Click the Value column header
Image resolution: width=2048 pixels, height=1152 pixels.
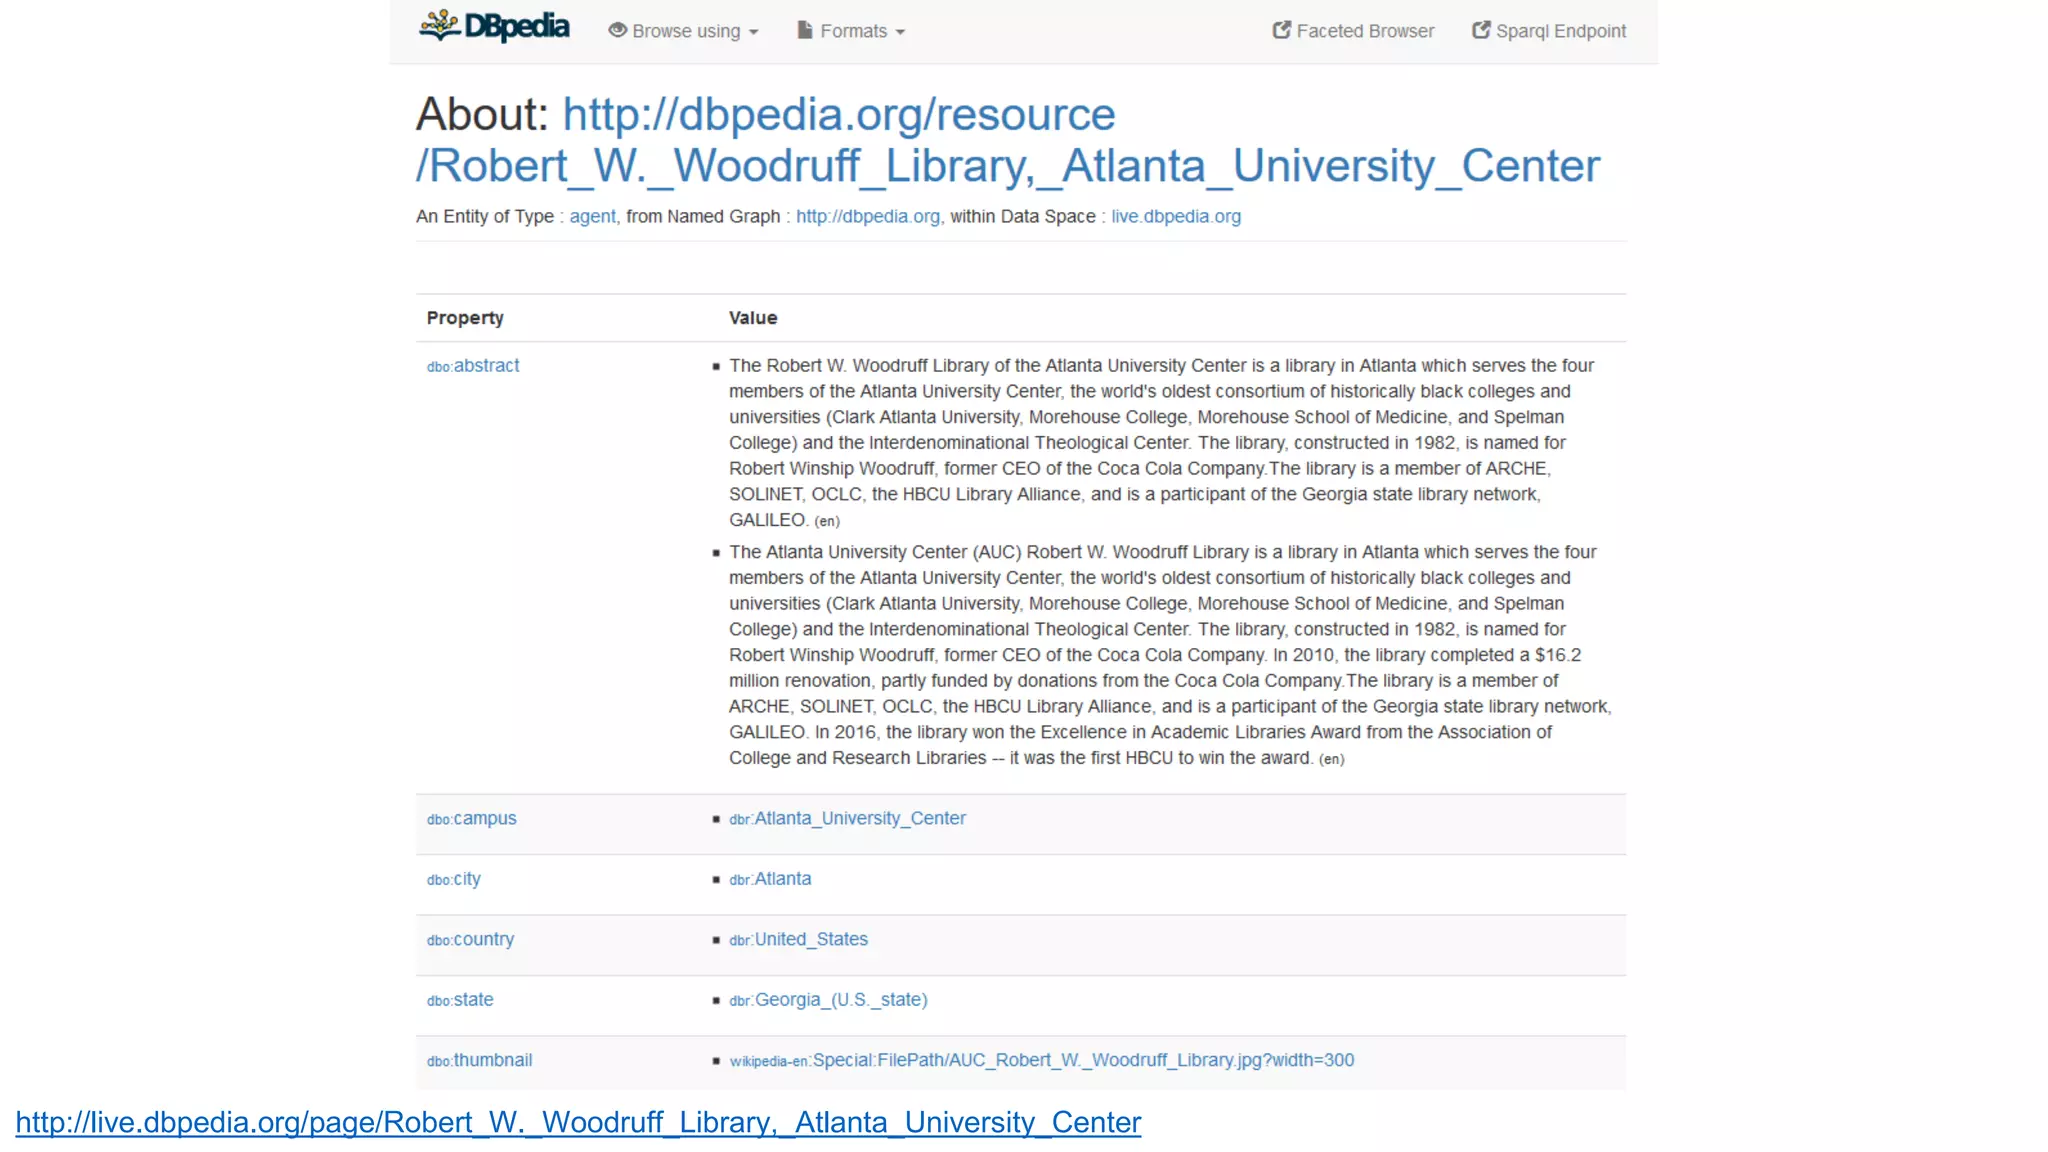[x=753, y=318]
